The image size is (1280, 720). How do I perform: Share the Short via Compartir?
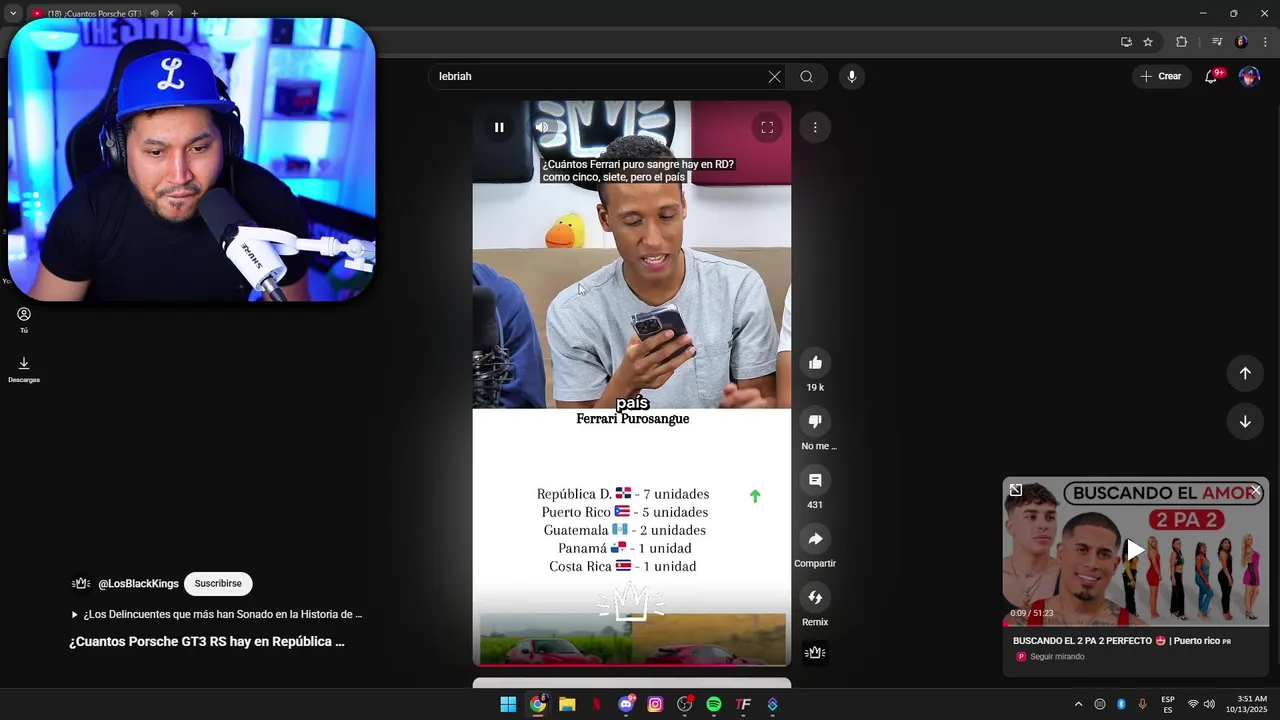pyautogui.click(x=815, y=539)
